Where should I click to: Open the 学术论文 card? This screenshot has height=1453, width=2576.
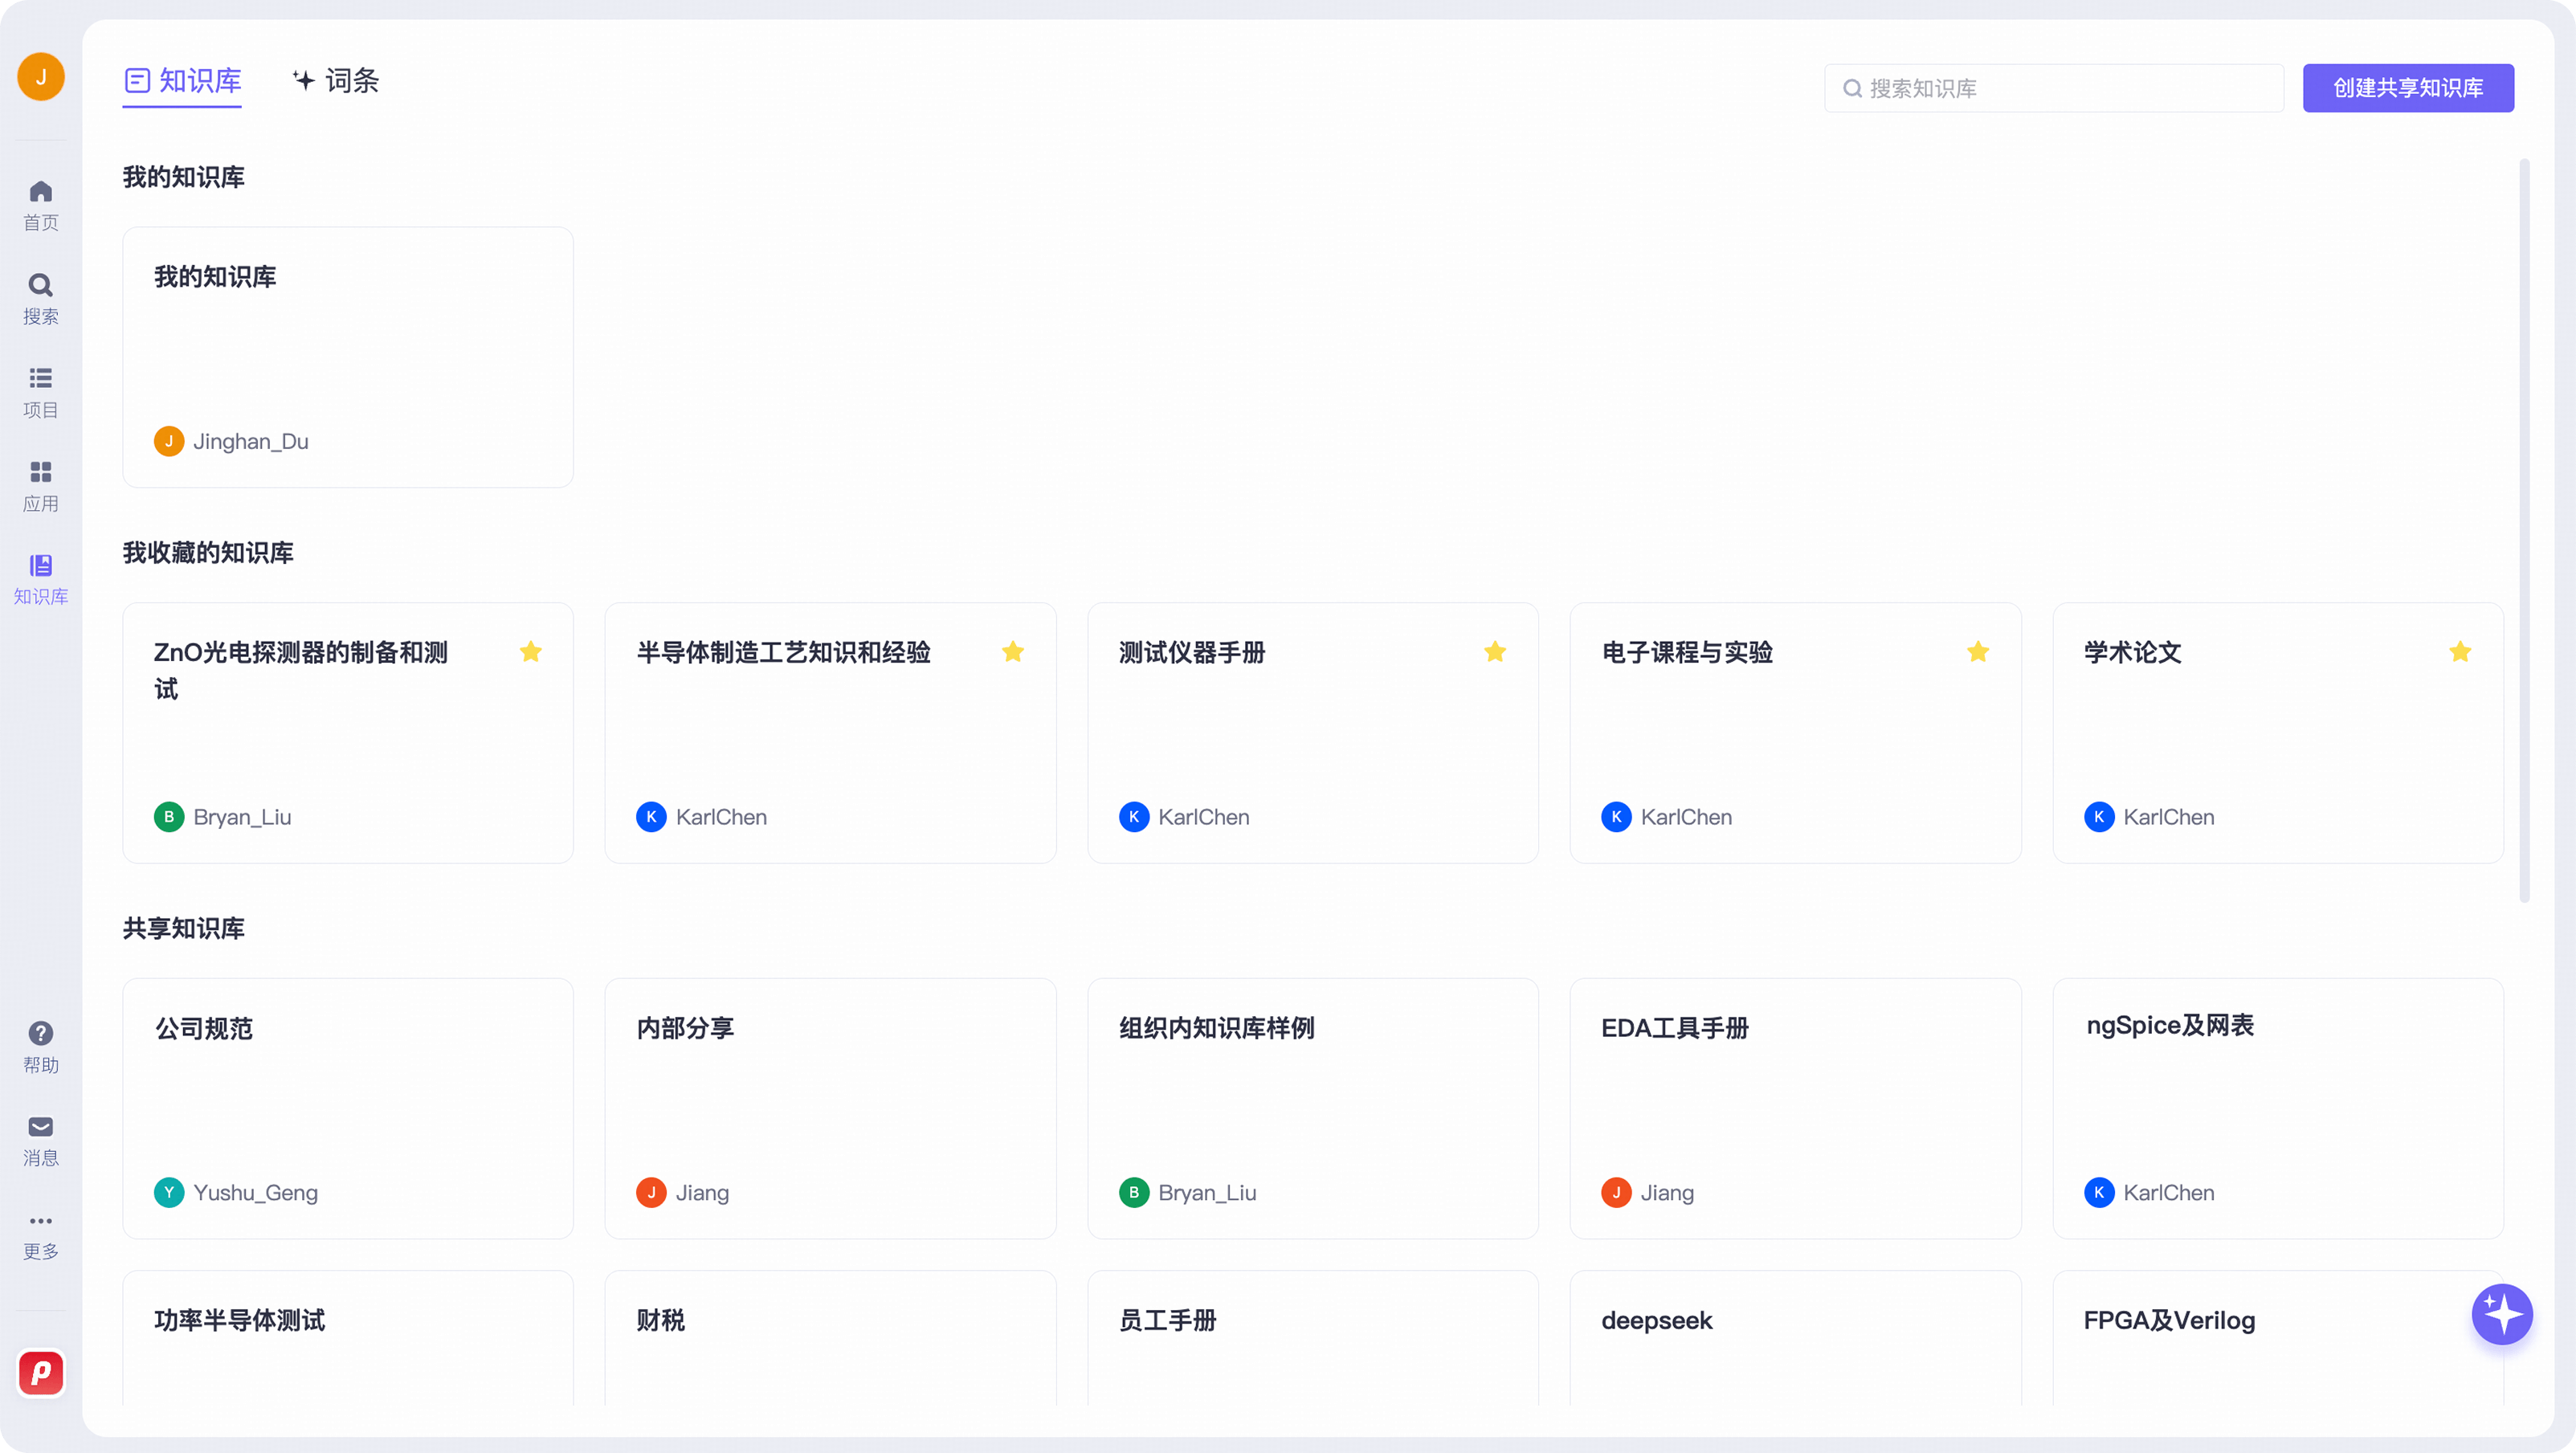tap(2278, 733)
